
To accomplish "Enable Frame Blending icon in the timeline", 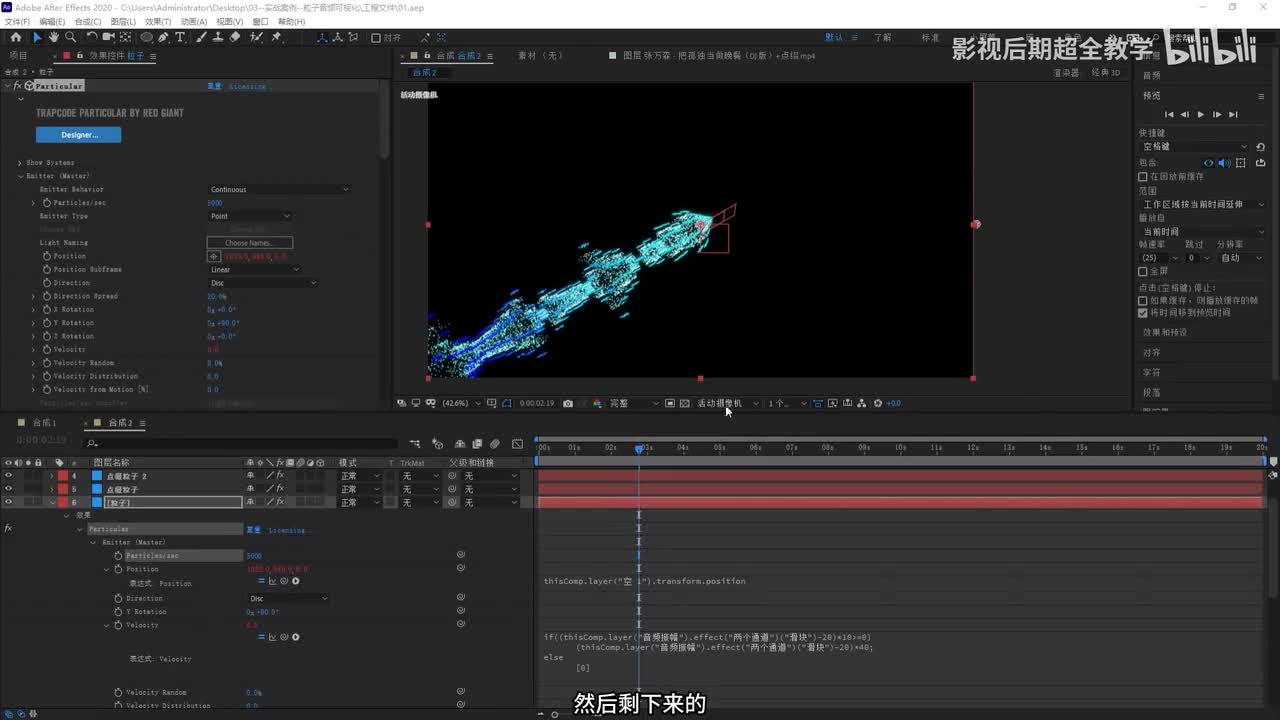I will coord(476,443).
